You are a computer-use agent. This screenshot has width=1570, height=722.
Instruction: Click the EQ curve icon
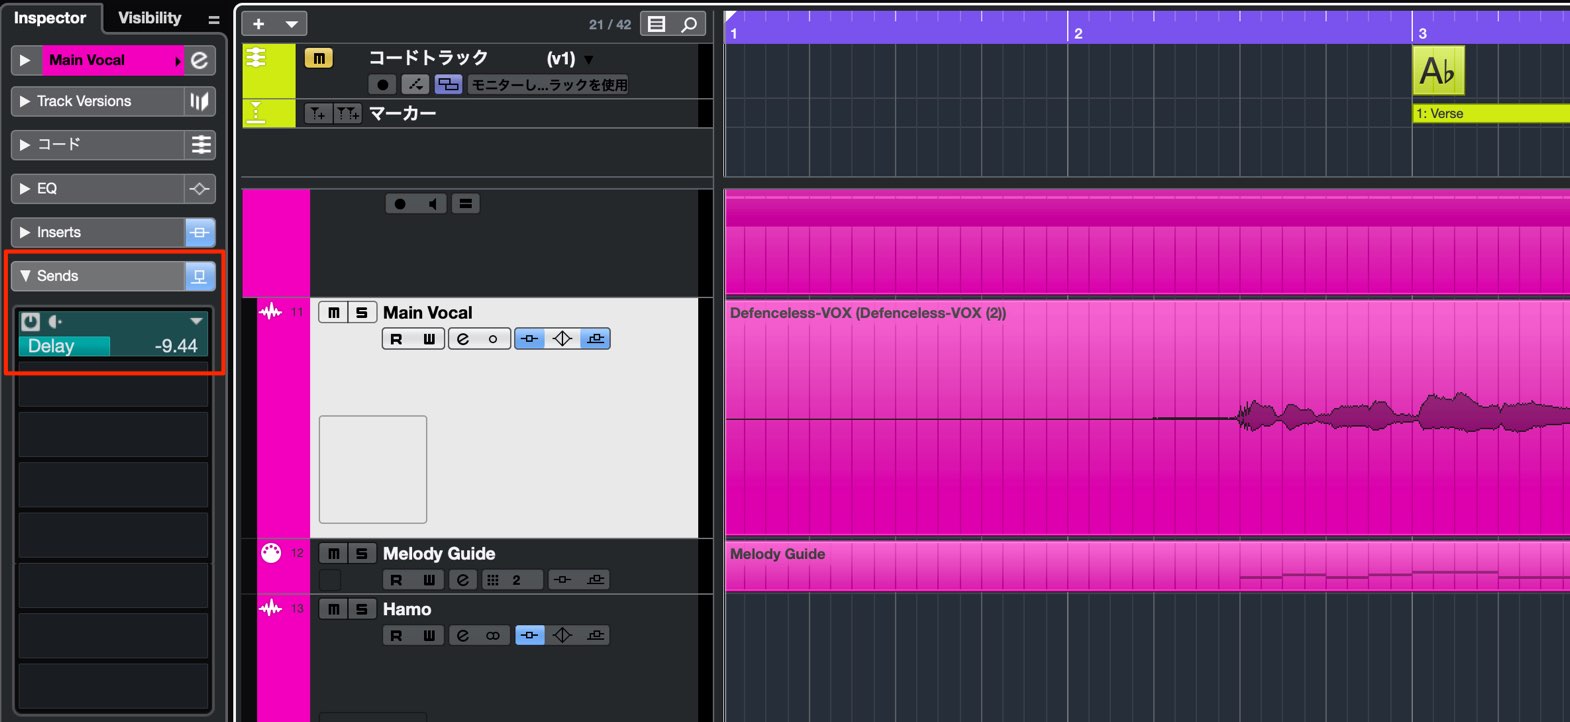(200, 188)
